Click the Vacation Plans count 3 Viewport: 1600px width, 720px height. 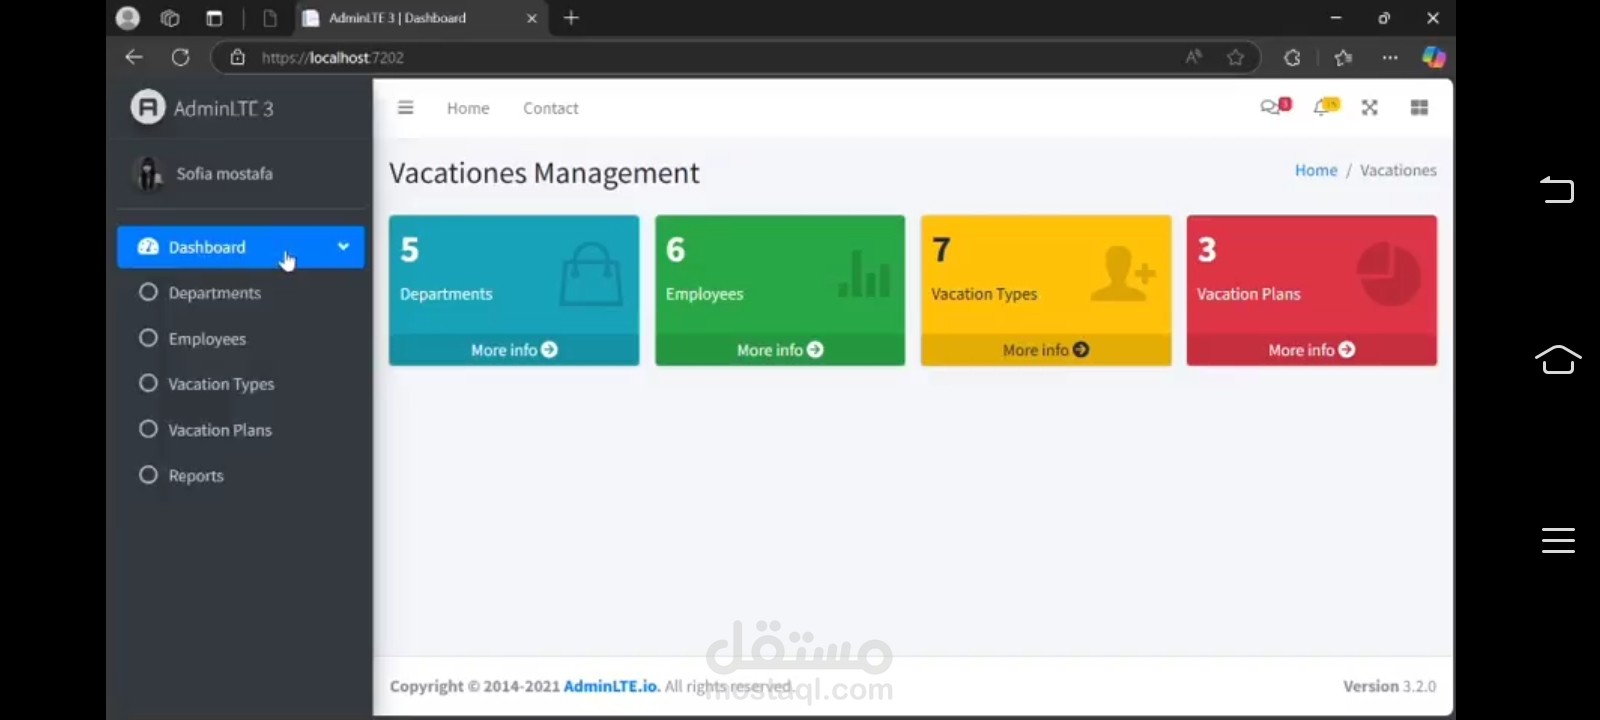pyautogui.click(x=1207, y=250)
